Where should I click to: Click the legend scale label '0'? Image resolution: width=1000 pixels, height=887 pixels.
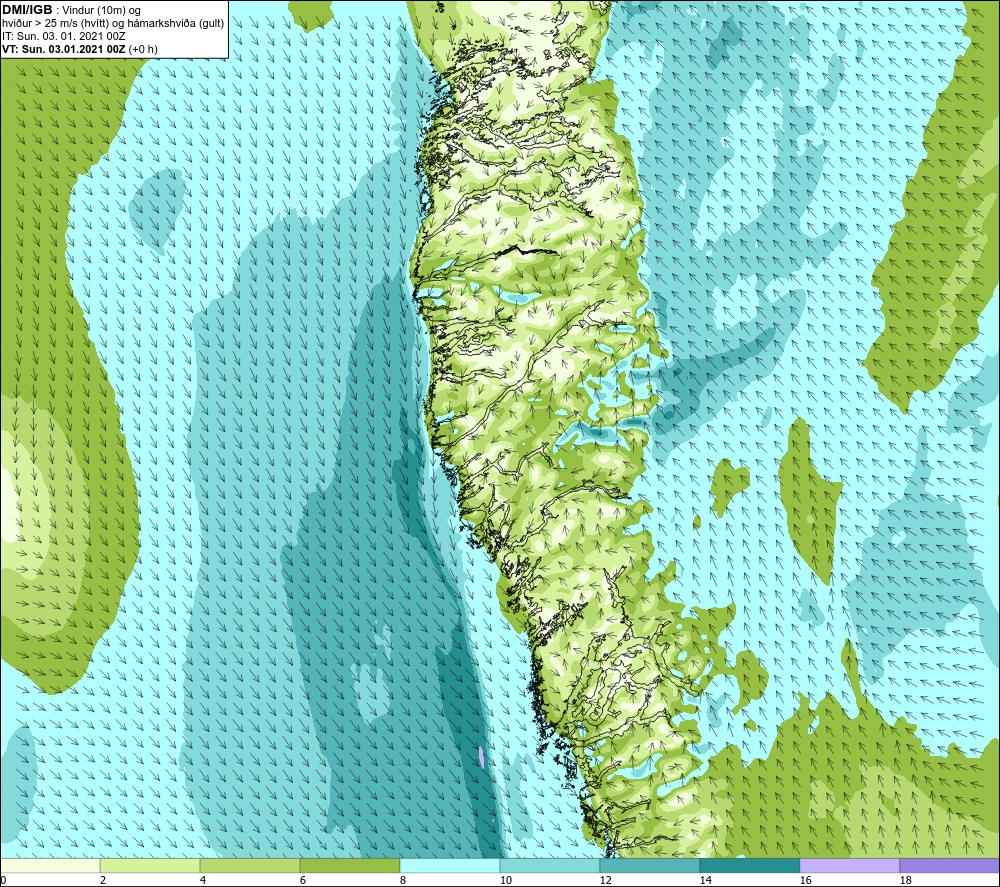[3, 881]
